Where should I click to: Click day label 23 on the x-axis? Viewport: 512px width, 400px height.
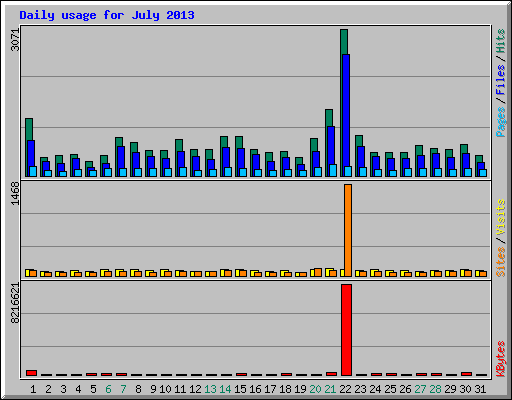click(360, 389)
